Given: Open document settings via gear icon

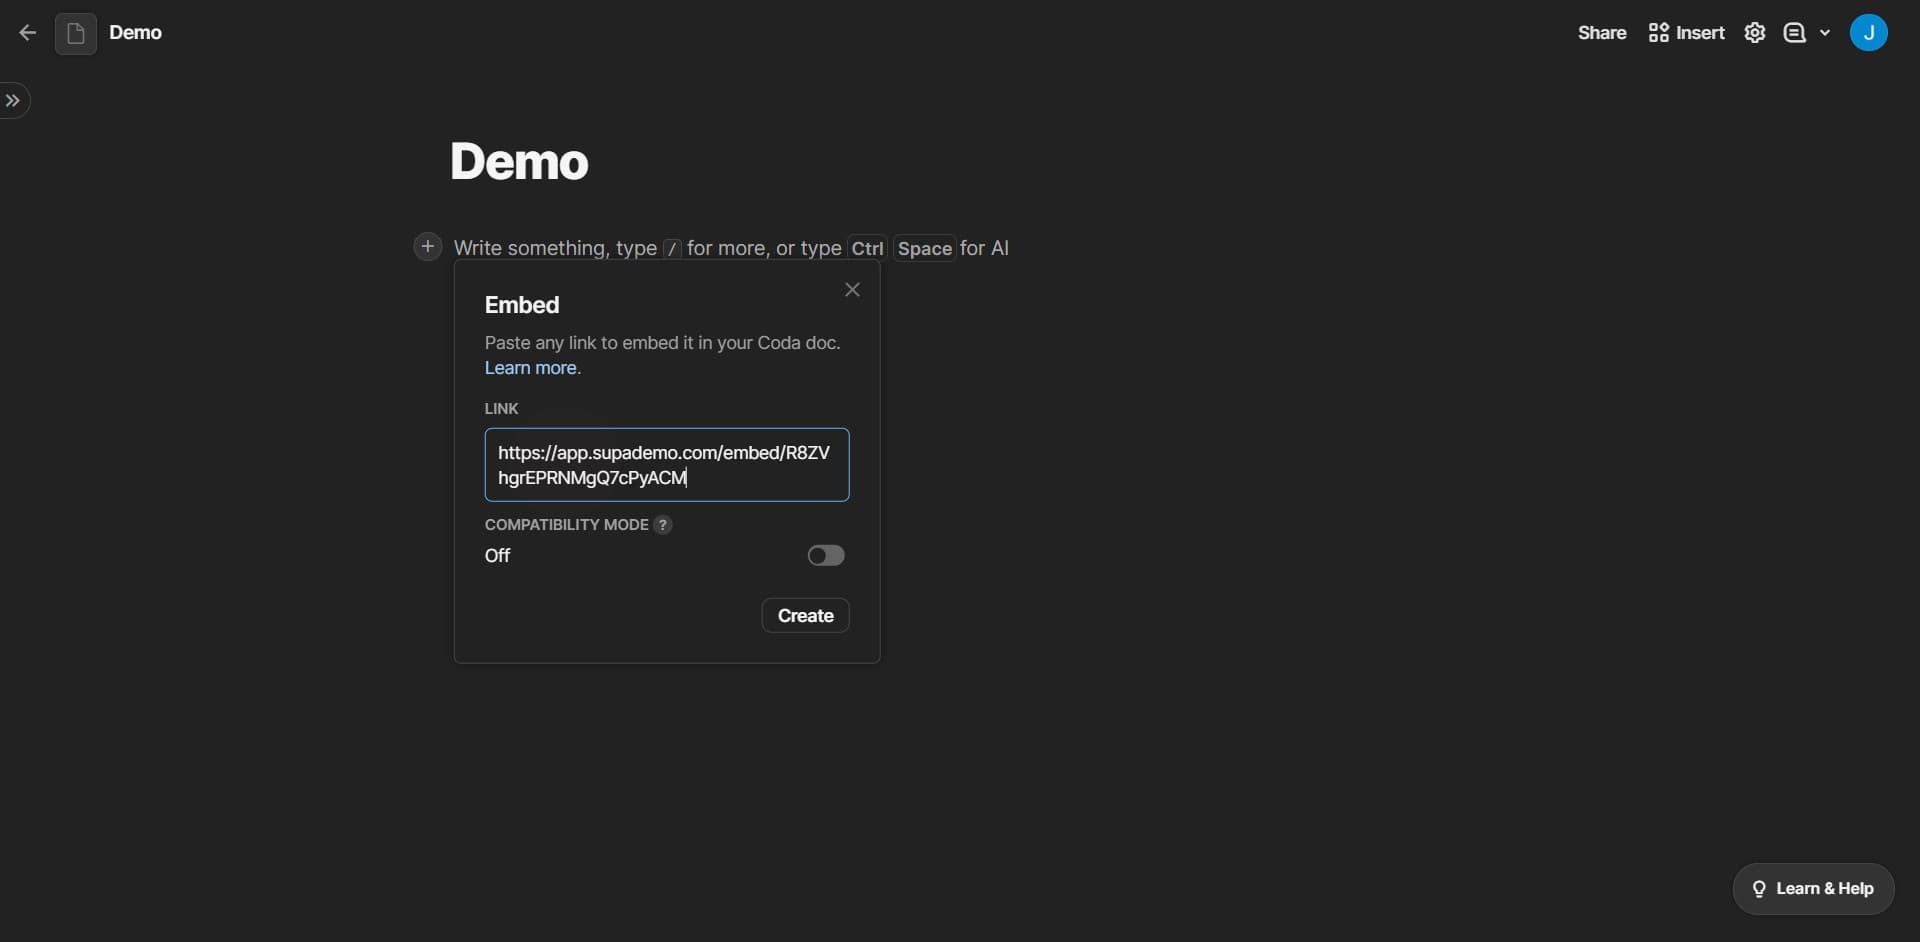Looking at the screenshot, I should pos(1755,32).
